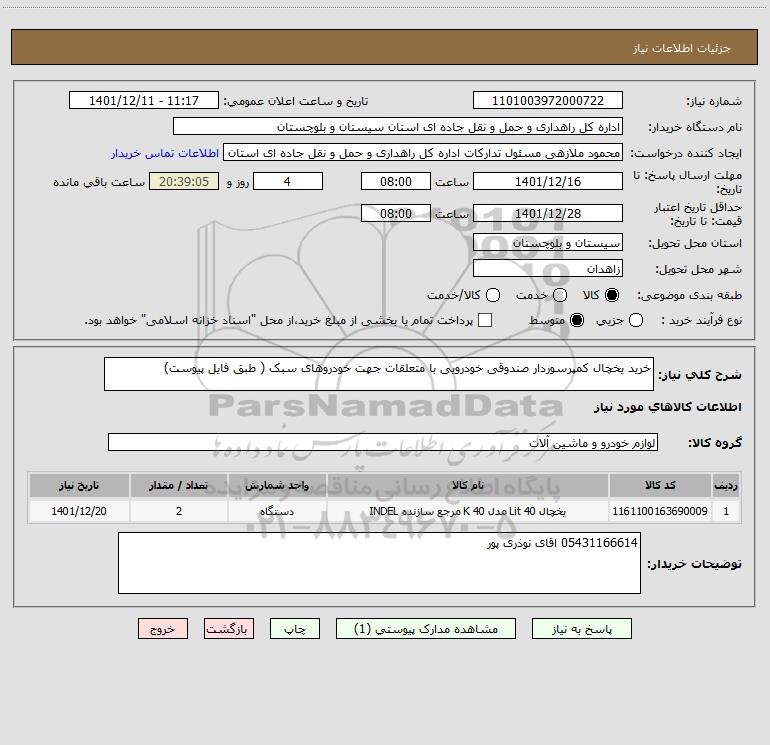Image resolution: width=770 pixels, height=745 pixels.
Task: Click the deadline time field beside 1401/12/16
Action: click(x=396, y=182)
